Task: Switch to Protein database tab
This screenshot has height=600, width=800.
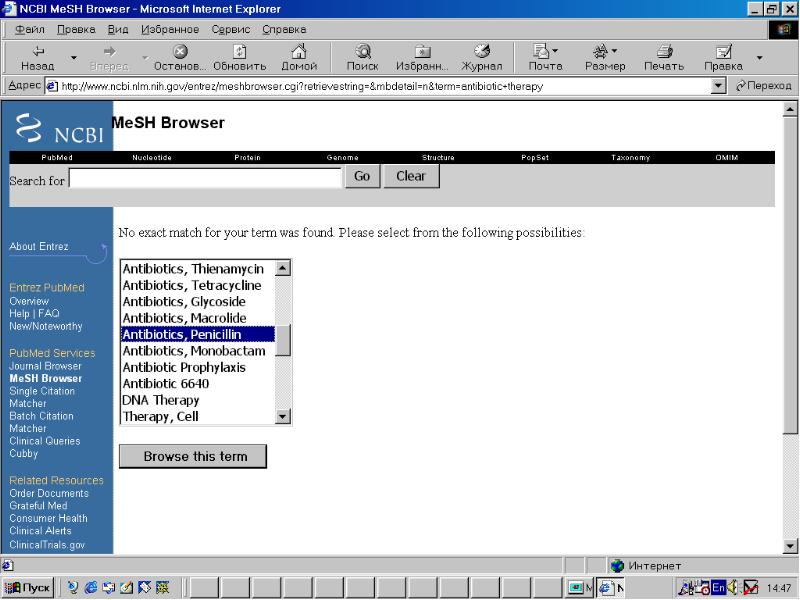Action: click(x=247, y=158)
